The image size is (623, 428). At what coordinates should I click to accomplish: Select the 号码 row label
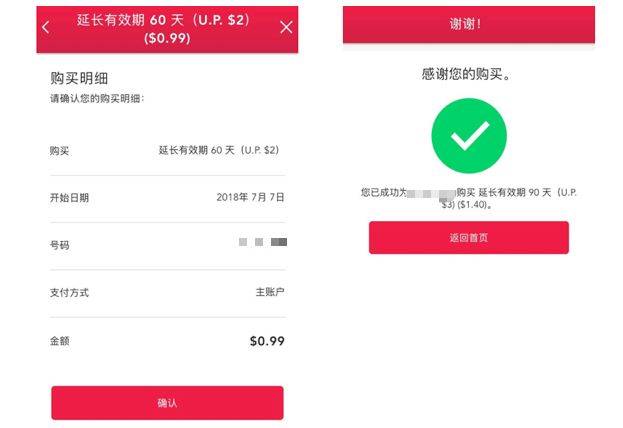(59, 245)
